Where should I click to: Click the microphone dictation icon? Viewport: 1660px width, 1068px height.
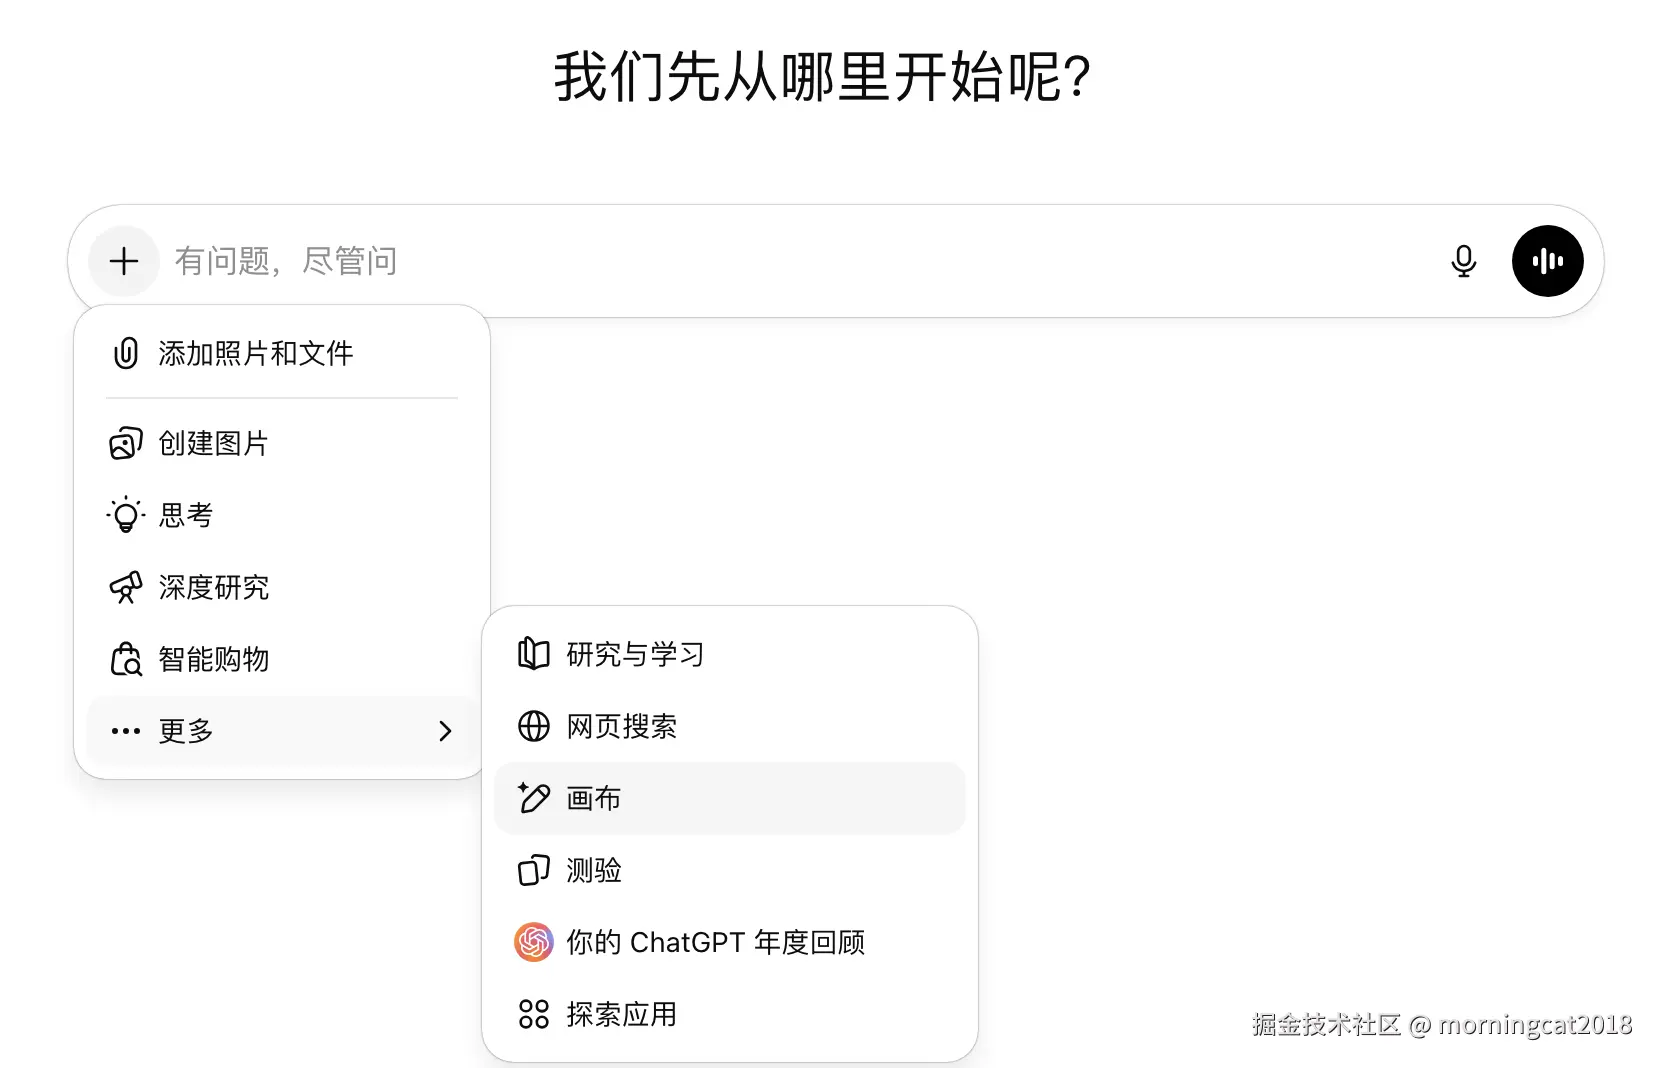point(1463,261)
